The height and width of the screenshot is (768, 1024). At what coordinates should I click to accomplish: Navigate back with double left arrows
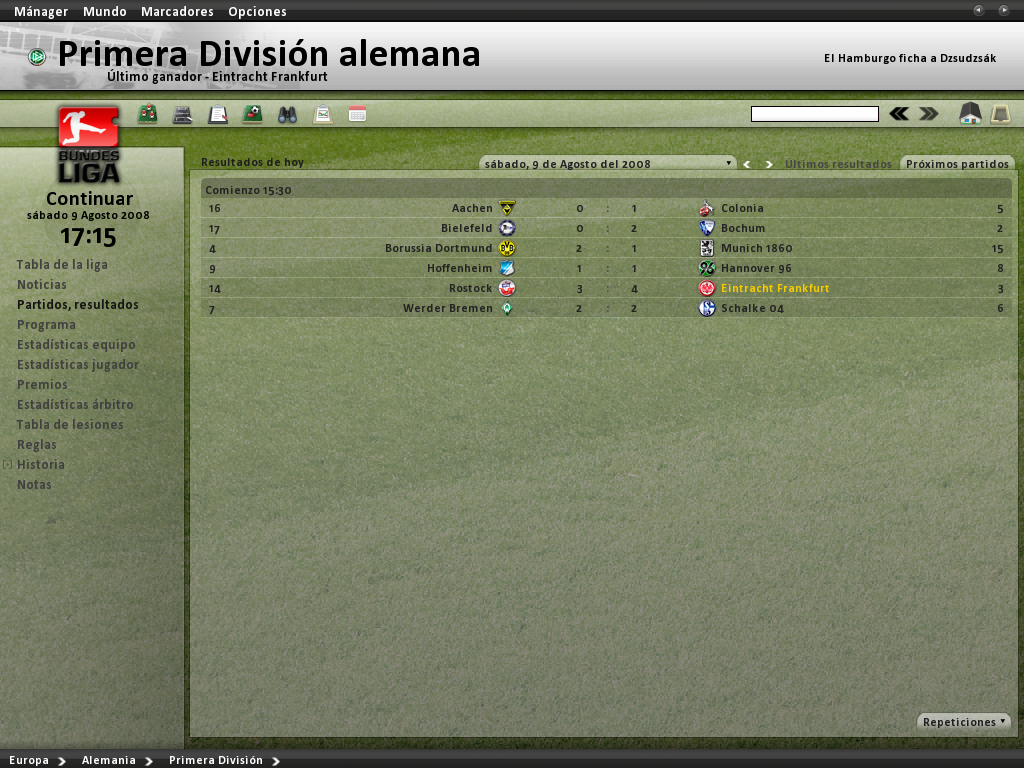point(899,114)
